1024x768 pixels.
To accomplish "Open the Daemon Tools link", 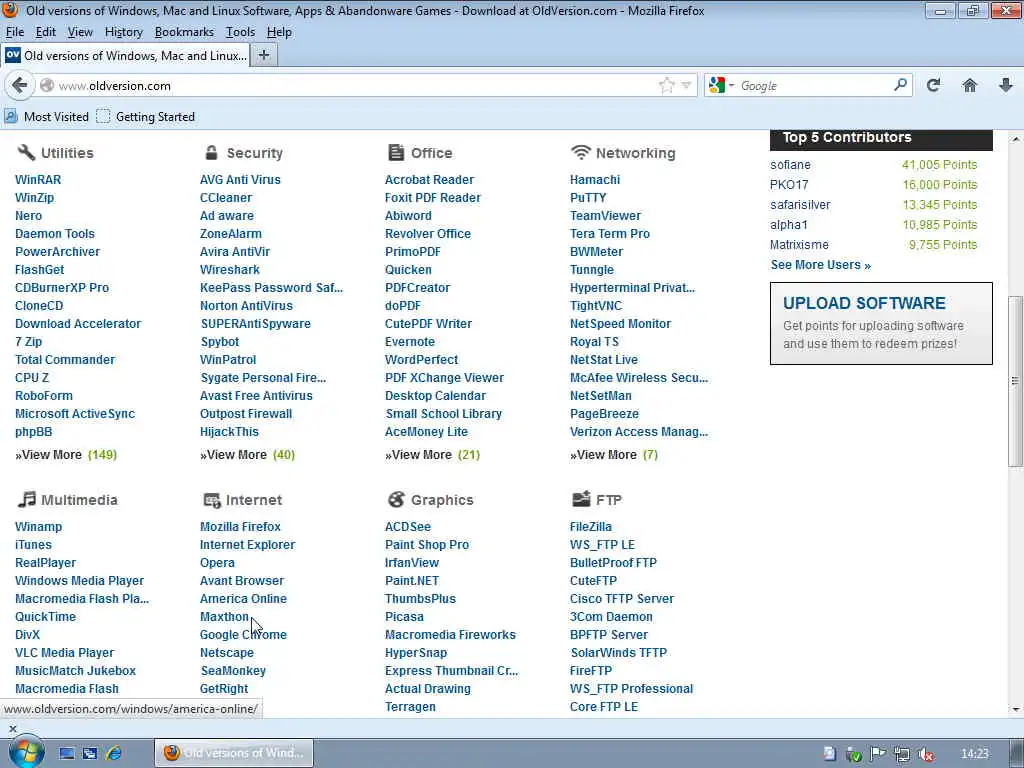I will point(55,234).
